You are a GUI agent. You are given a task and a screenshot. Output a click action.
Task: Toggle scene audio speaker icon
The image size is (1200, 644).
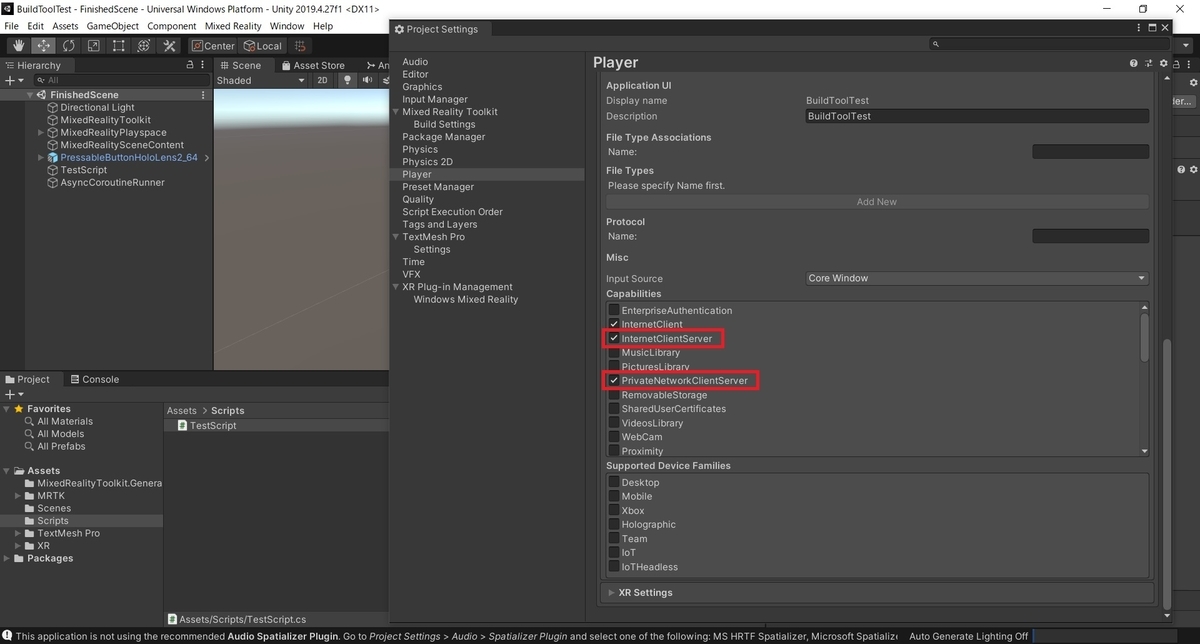coord(367,80)
